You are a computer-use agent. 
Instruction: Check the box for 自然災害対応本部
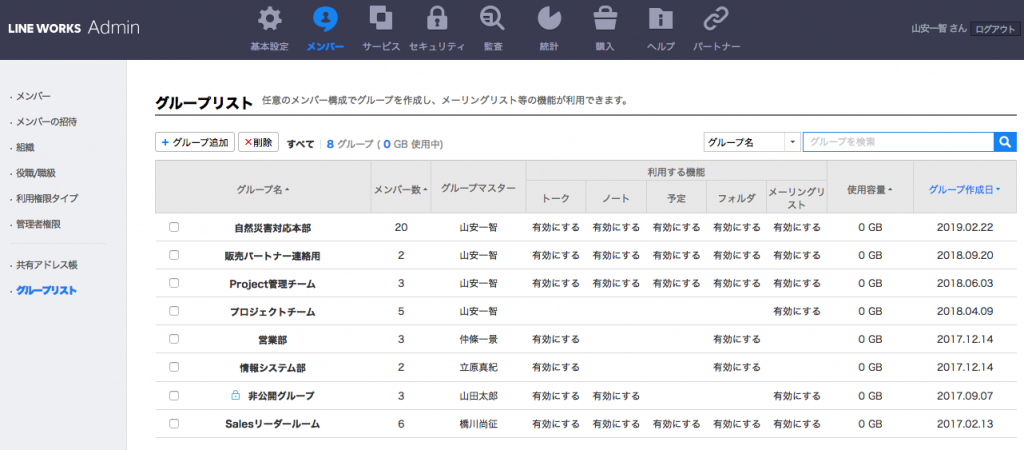click(174, 227)
